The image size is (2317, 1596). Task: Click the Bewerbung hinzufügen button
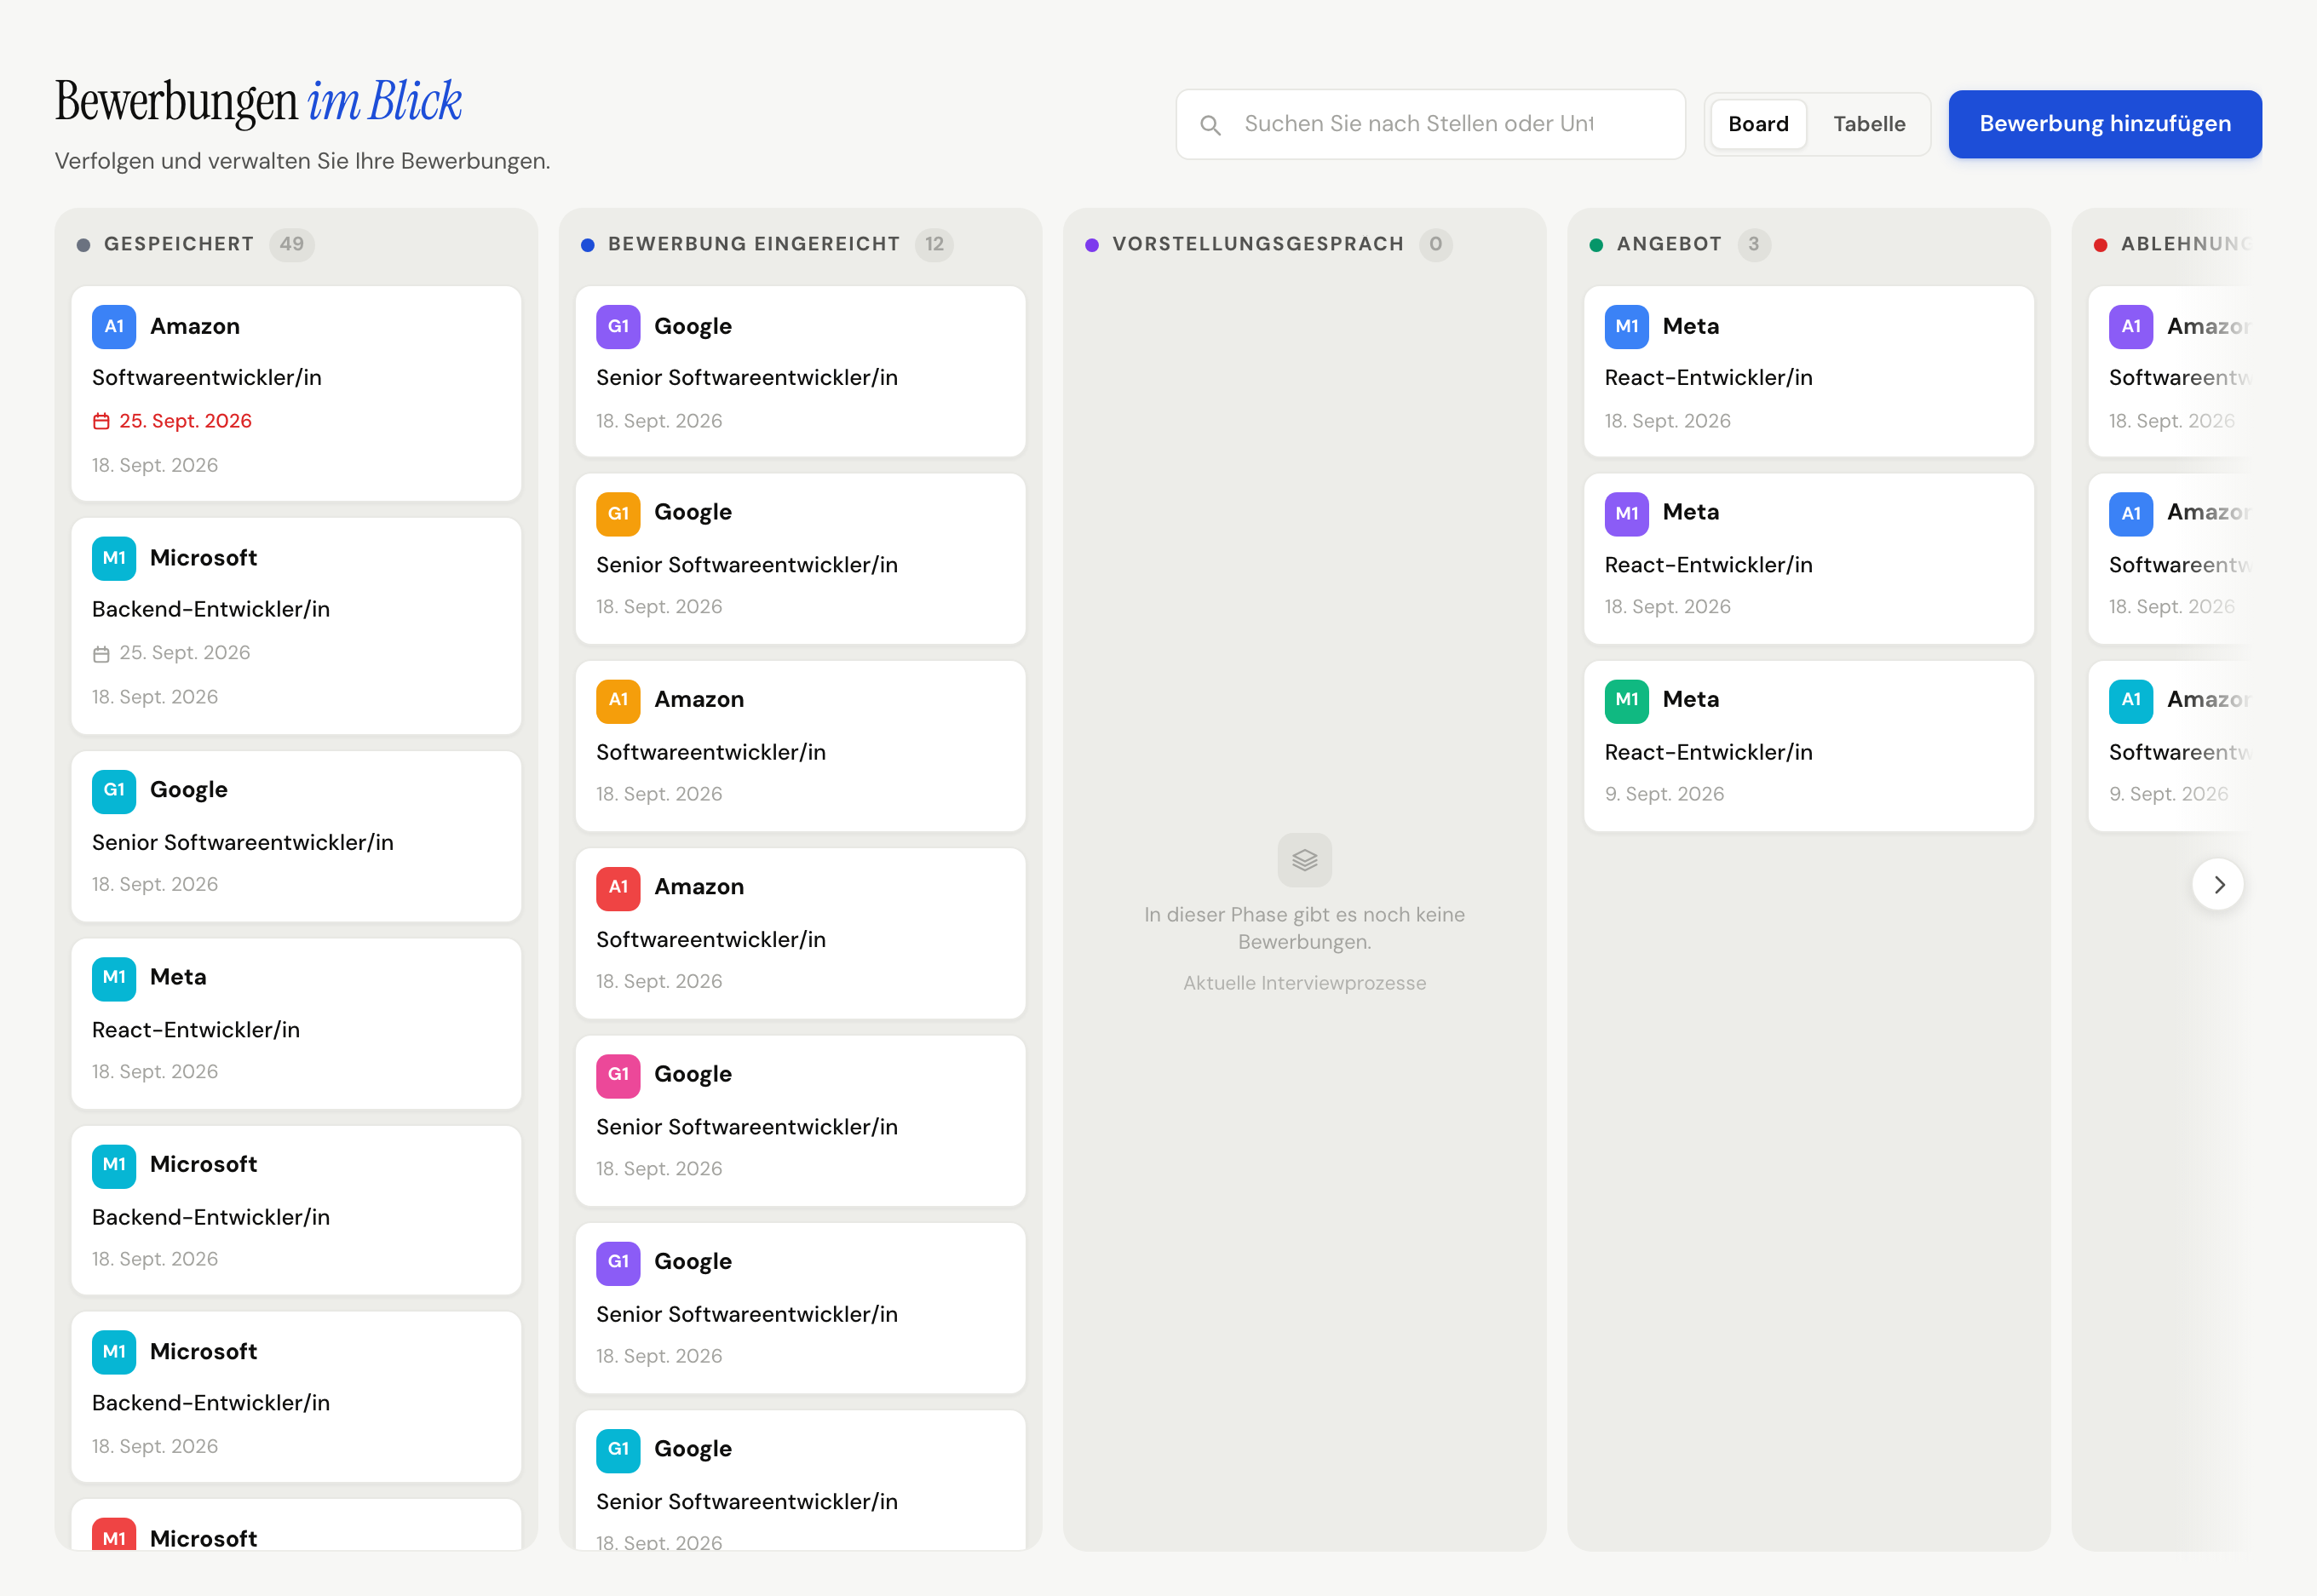click(2104, 124)
